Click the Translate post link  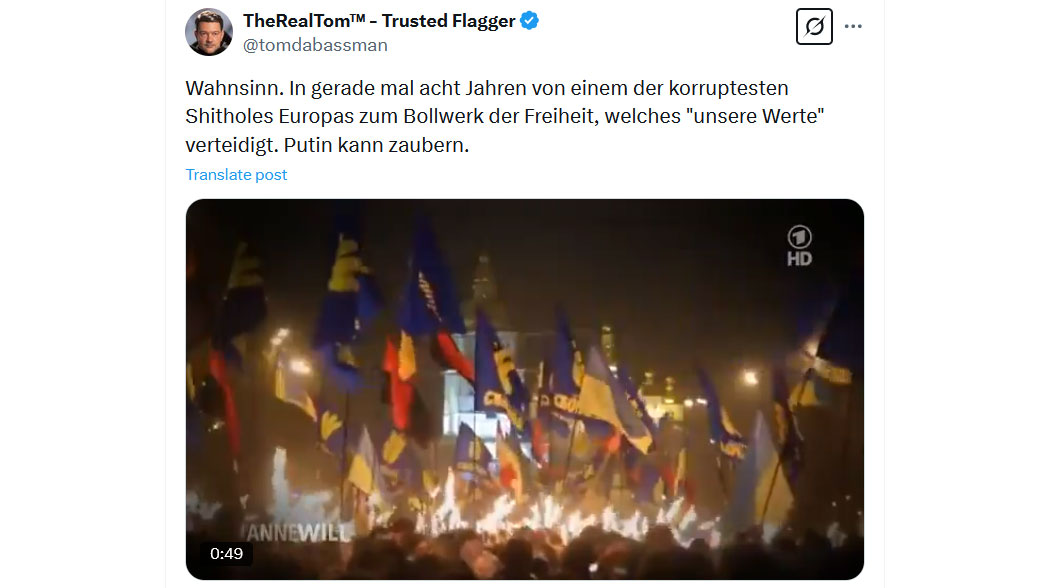tap(236, 175)
